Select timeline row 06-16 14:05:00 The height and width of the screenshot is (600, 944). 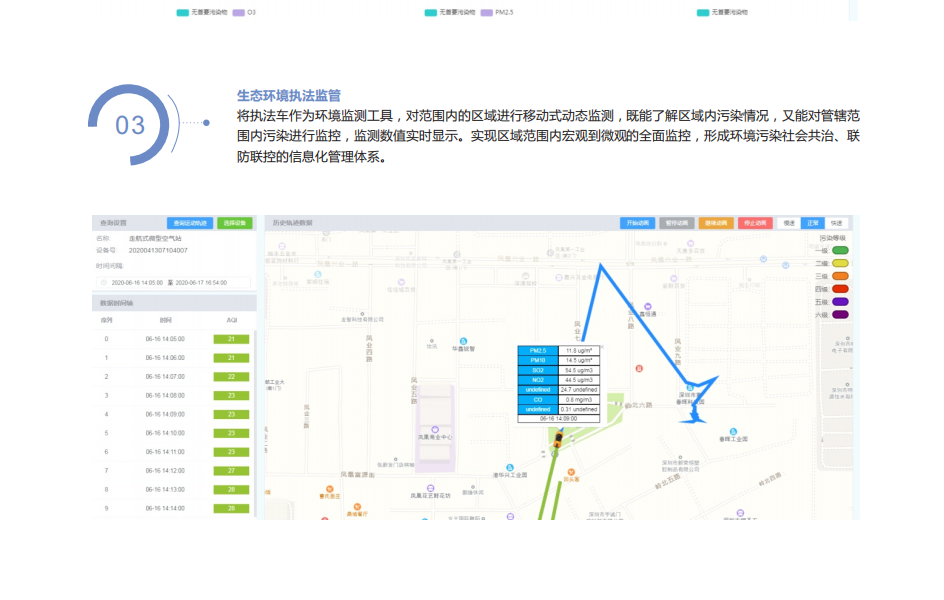[173, 339]
